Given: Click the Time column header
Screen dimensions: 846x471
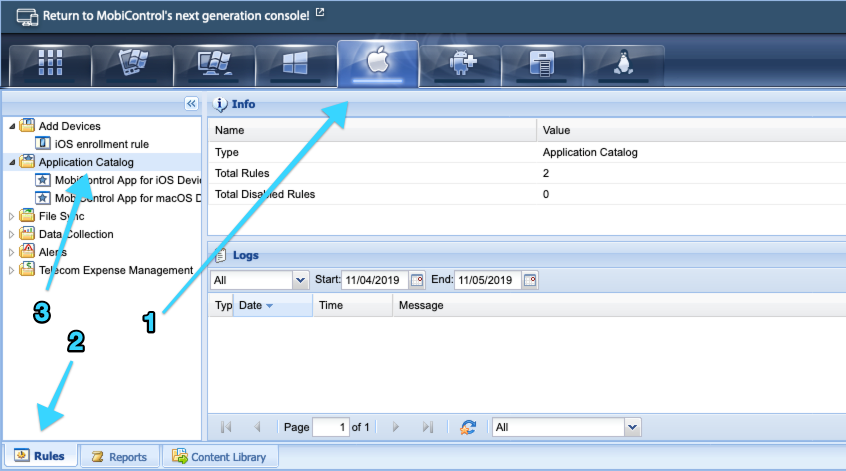Looking at the screenshot, I should [352, 305].
